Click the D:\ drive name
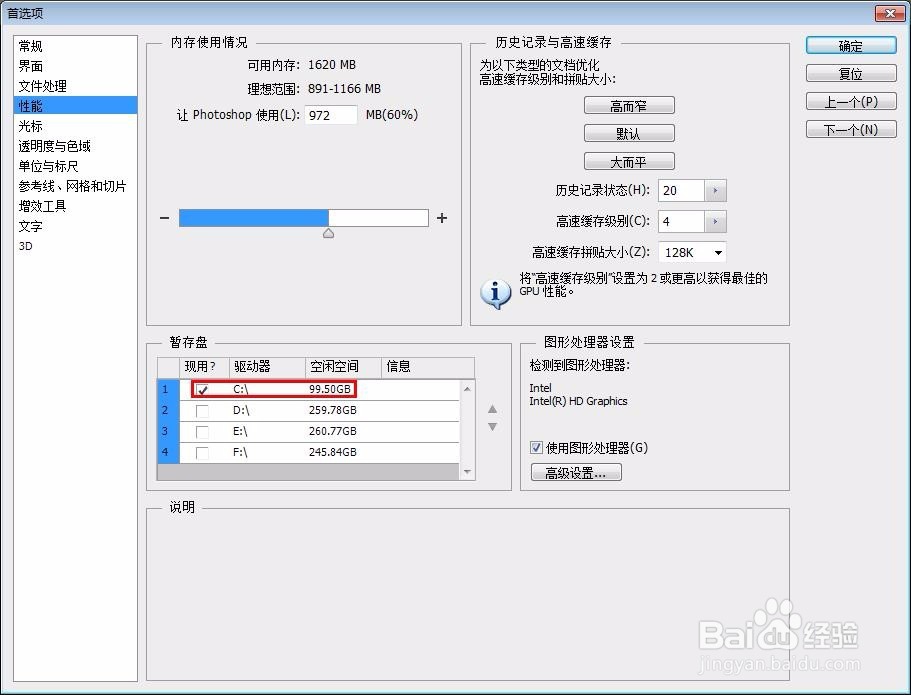Screen dimensions: 911x695 [x=241, y=410]
